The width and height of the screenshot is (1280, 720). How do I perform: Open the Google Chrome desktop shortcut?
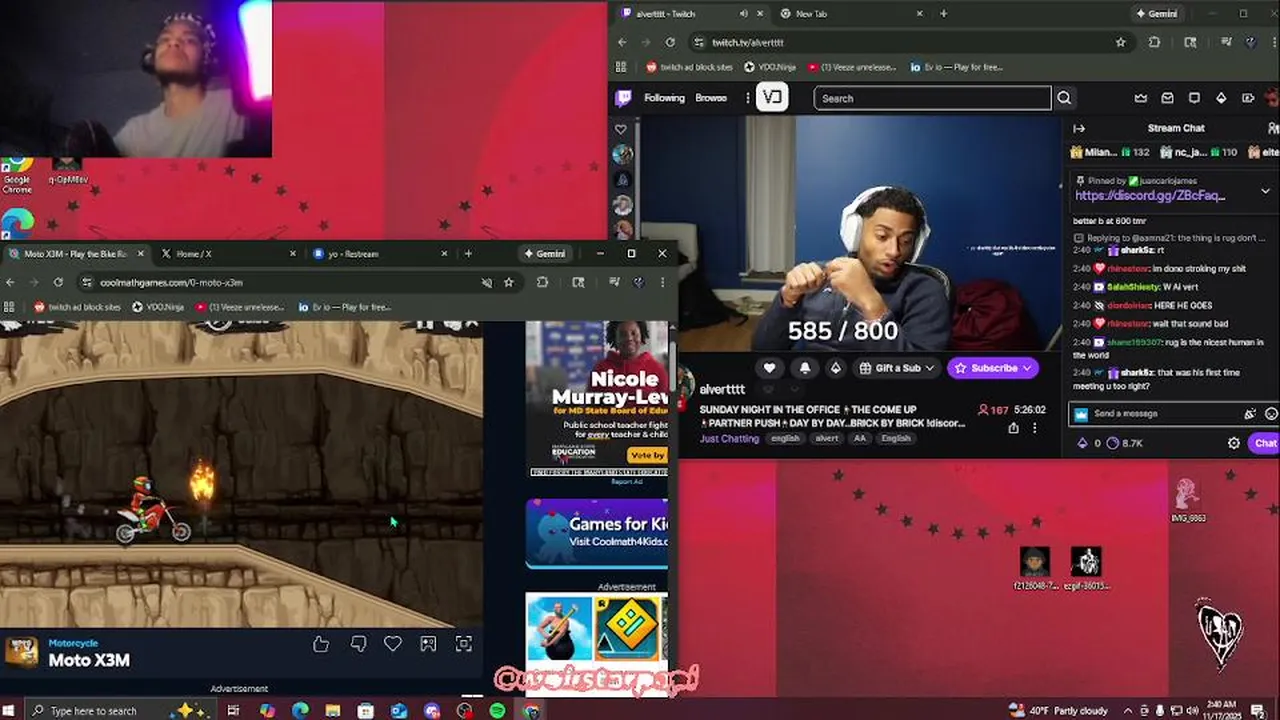pyautogui.click(x=17, y=174)
